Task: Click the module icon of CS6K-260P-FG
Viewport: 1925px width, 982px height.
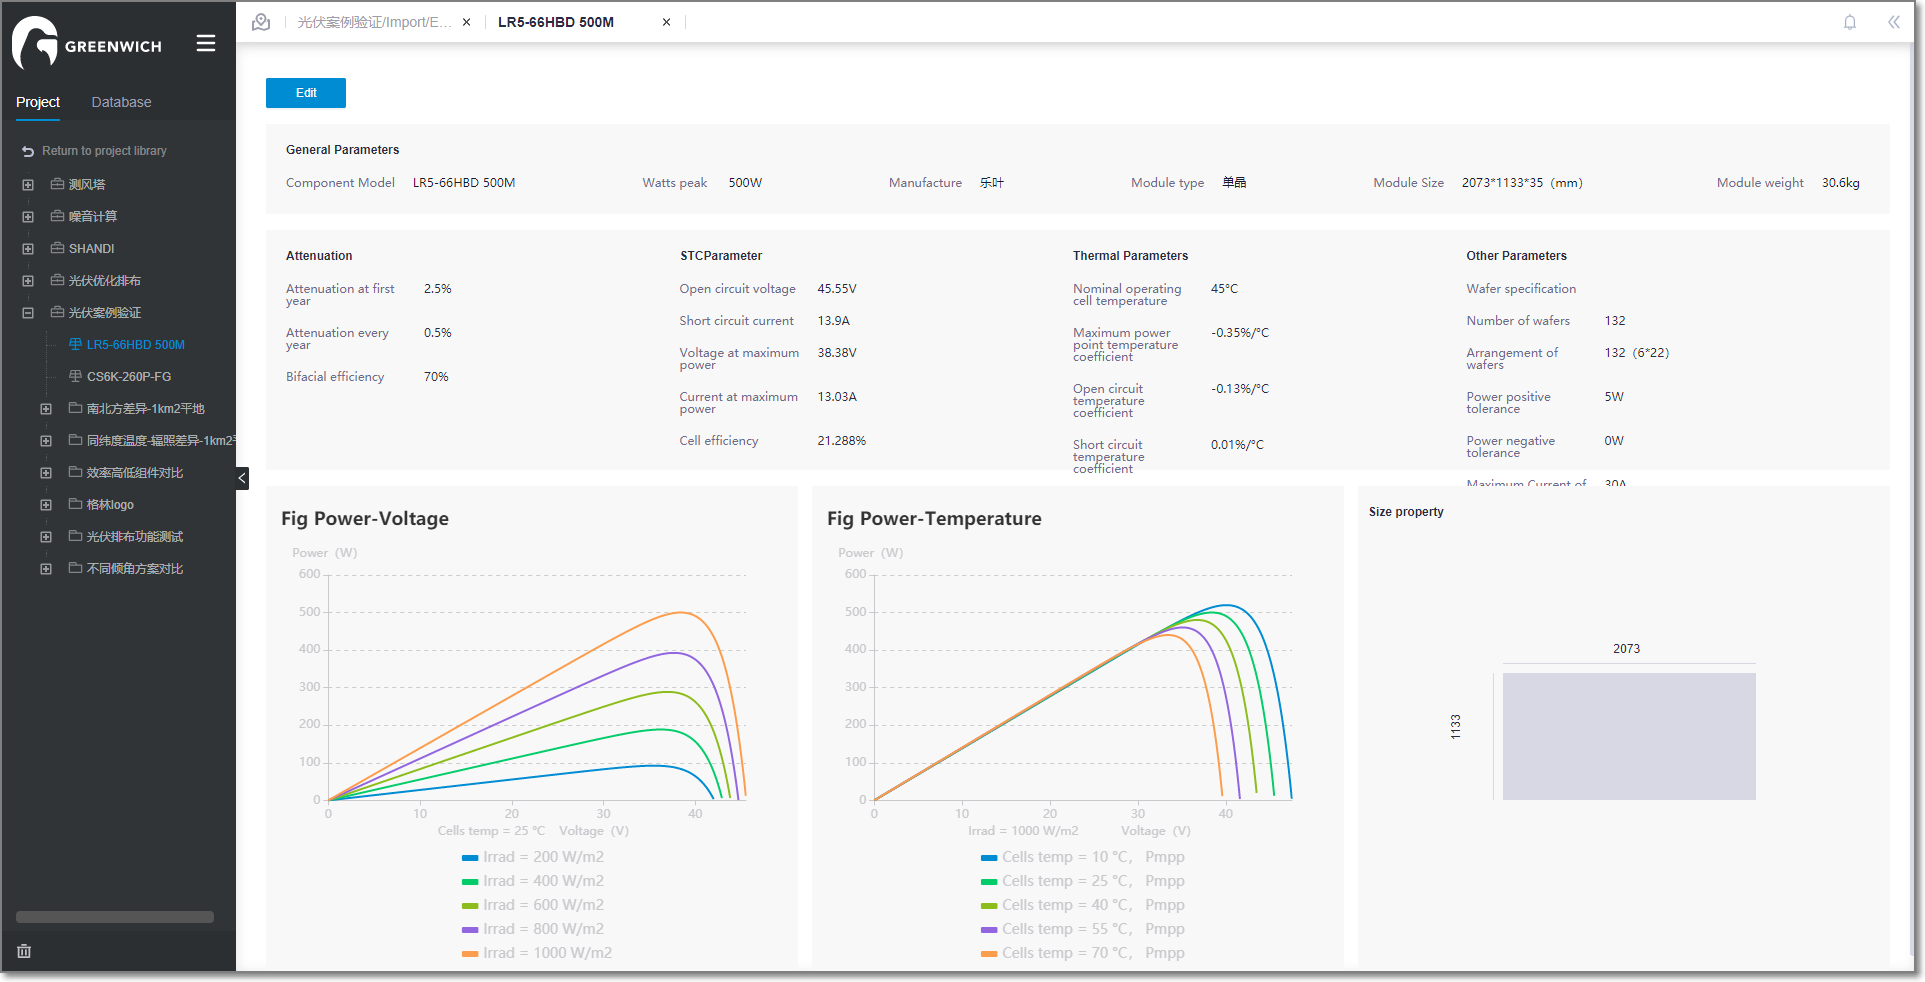Action: coord(75,376)
